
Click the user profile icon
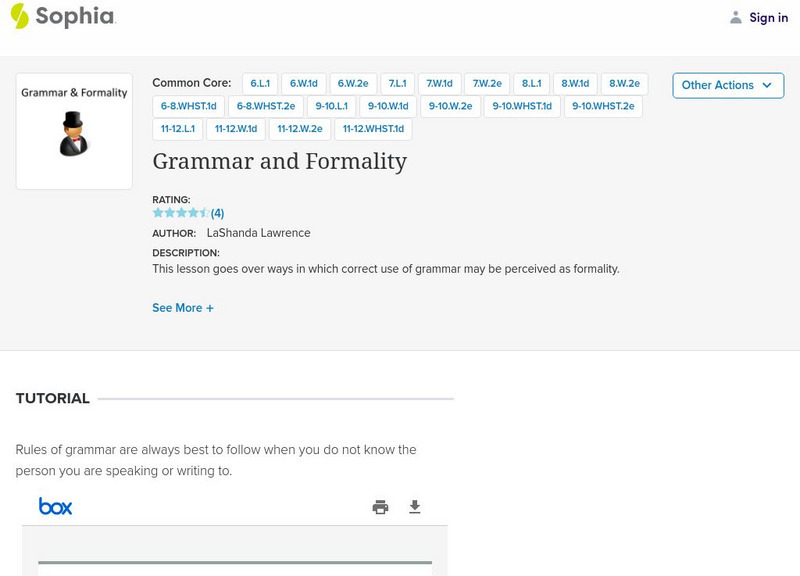[x=736, y=17]
